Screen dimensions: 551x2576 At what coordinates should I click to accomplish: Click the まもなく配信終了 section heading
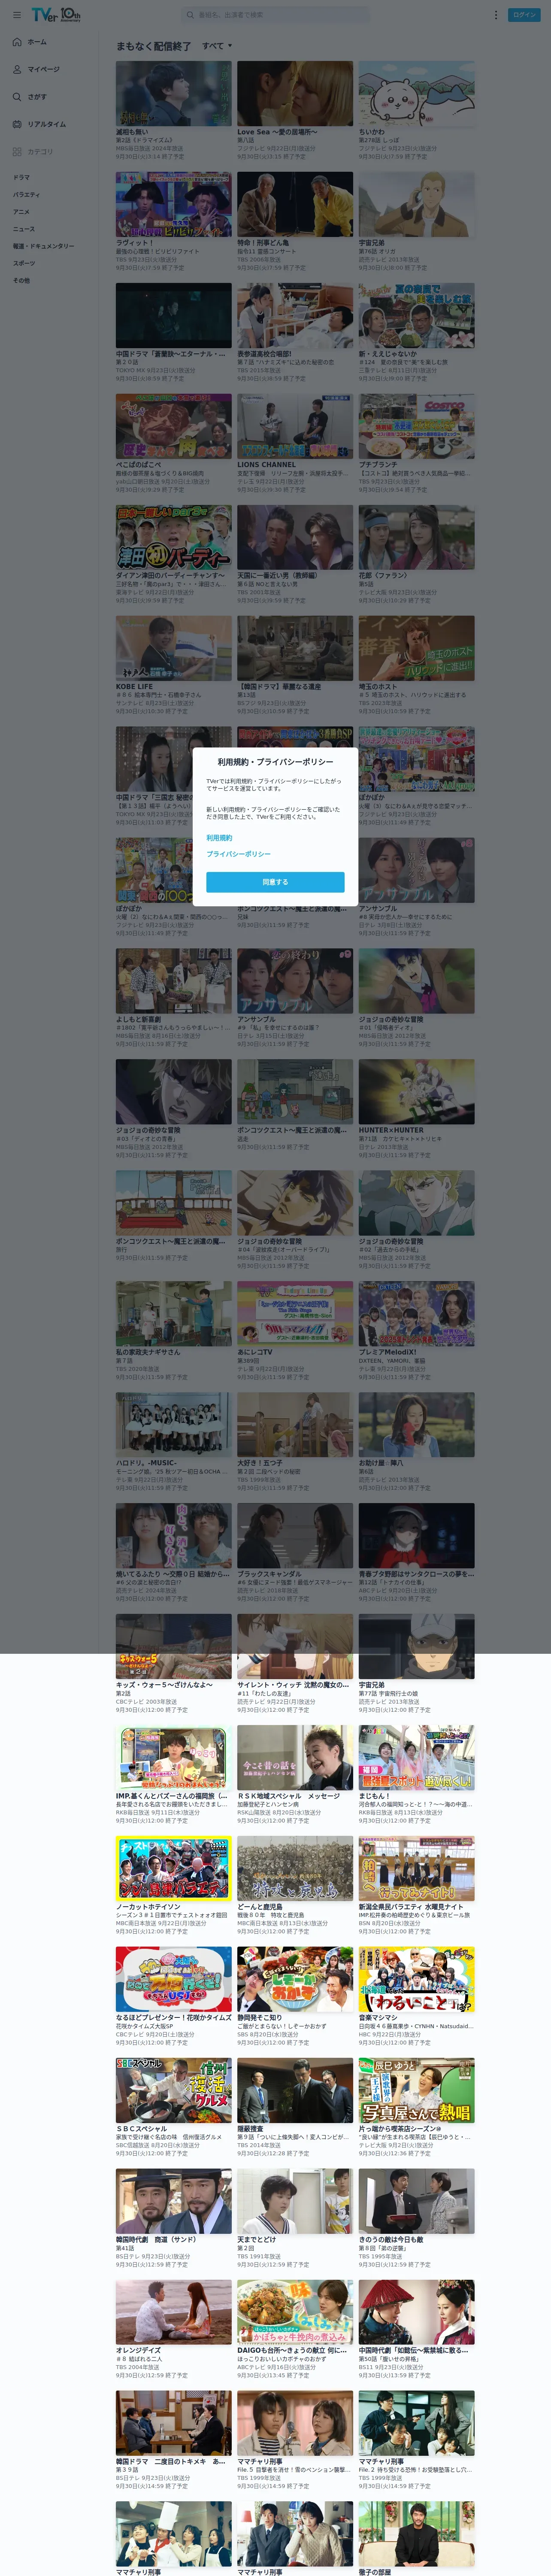point(153,46)
